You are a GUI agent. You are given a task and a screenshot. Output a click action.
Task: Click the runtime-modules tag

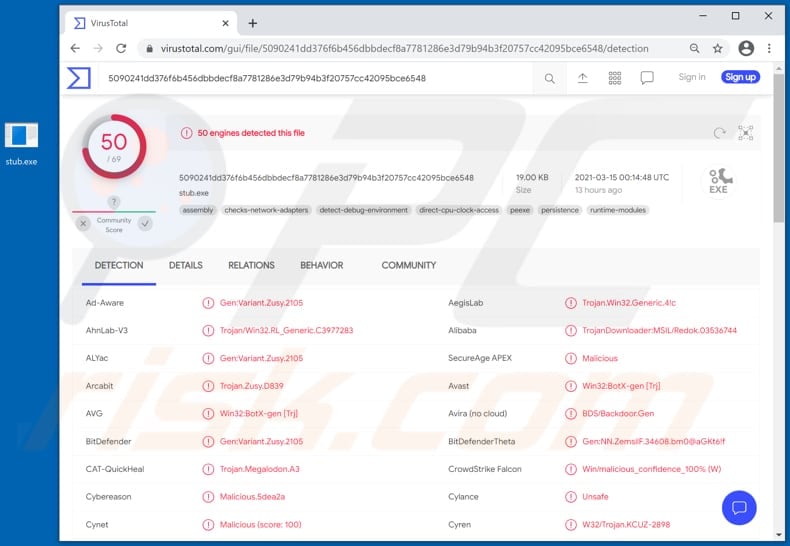(x=618, y=210)
